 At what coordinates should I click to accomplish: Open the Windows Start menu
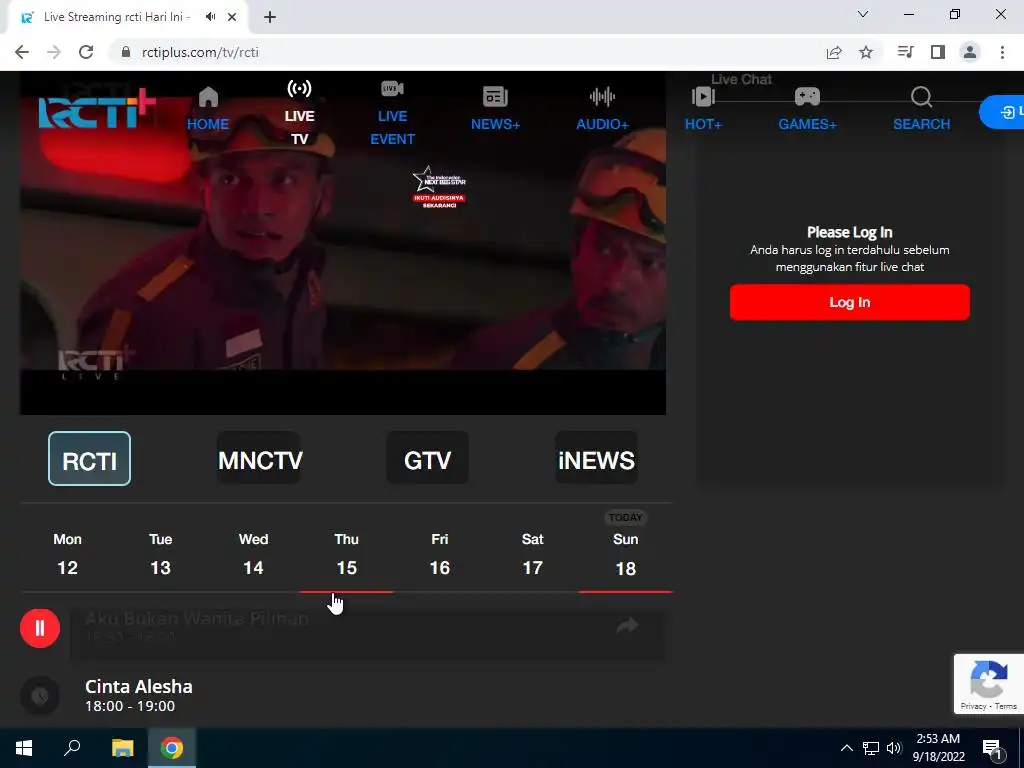(x=24, y=748)
